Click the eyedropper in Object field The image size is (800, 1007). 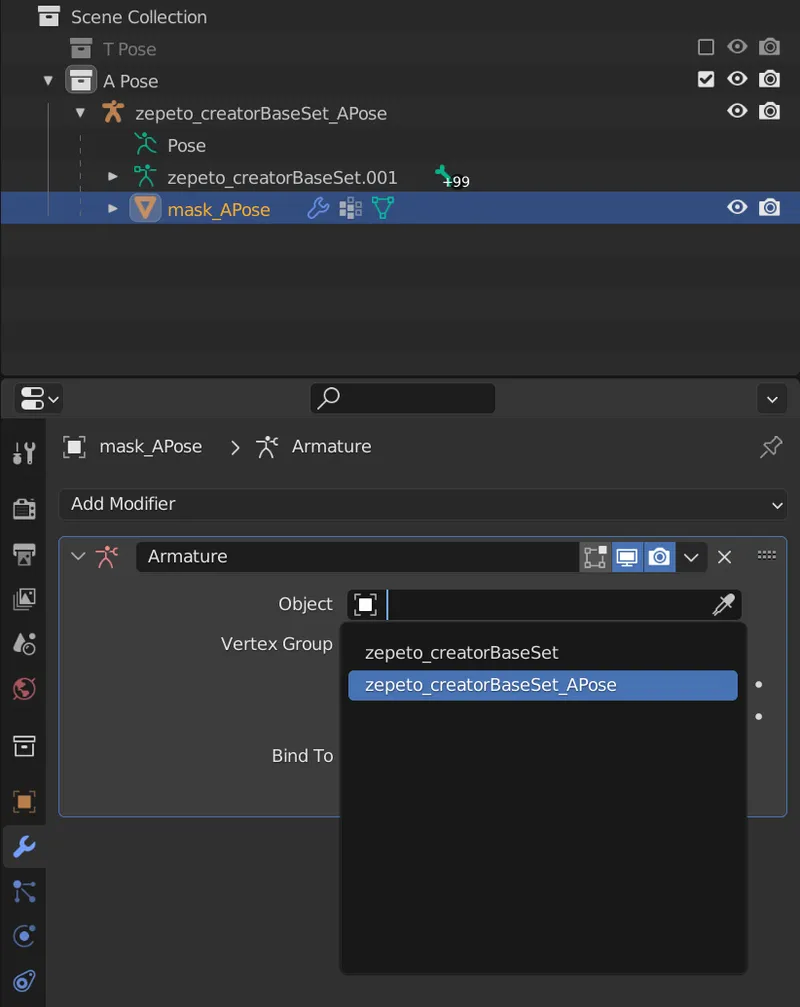pos(723,605)
